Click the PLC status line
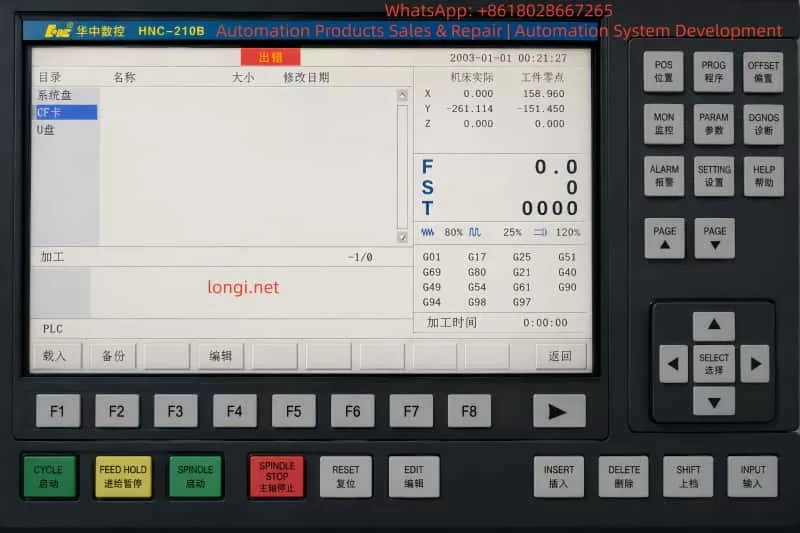Image resolution: width=800 pixels, height=533 pixels. pyautogui.click(x=221, y=329)
